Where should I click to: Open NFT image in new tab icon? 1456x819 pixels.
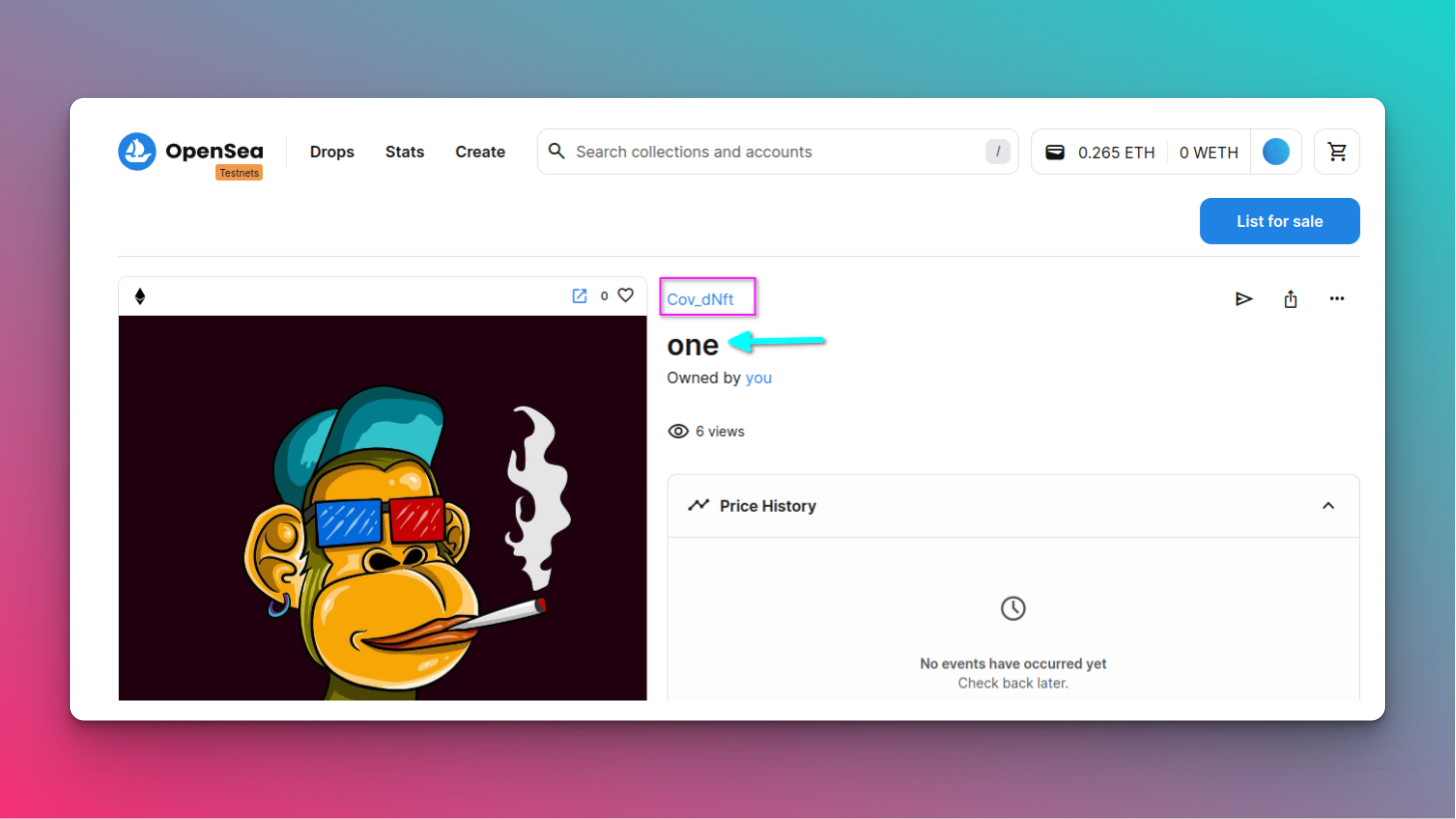click(579, 296)
